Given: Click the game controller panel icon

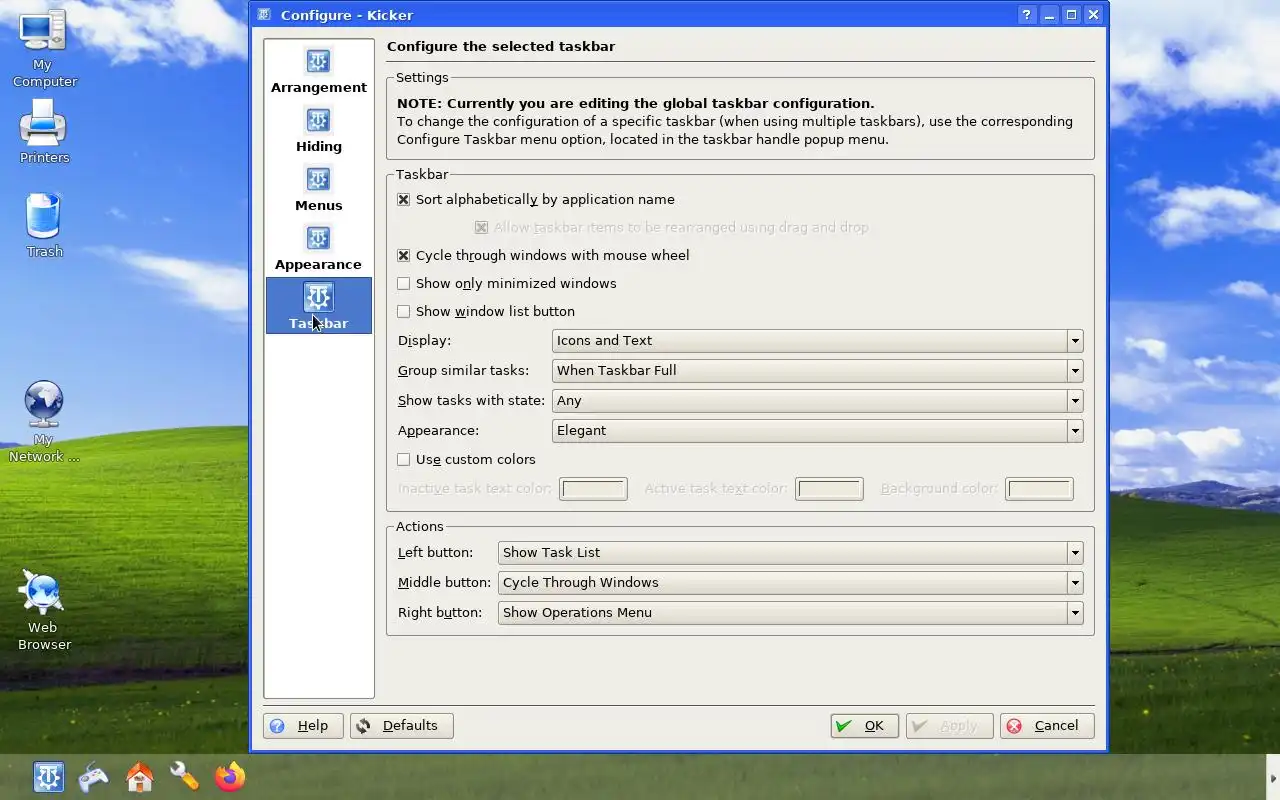Looking at the screenshot, I should (x=94, y=777).
